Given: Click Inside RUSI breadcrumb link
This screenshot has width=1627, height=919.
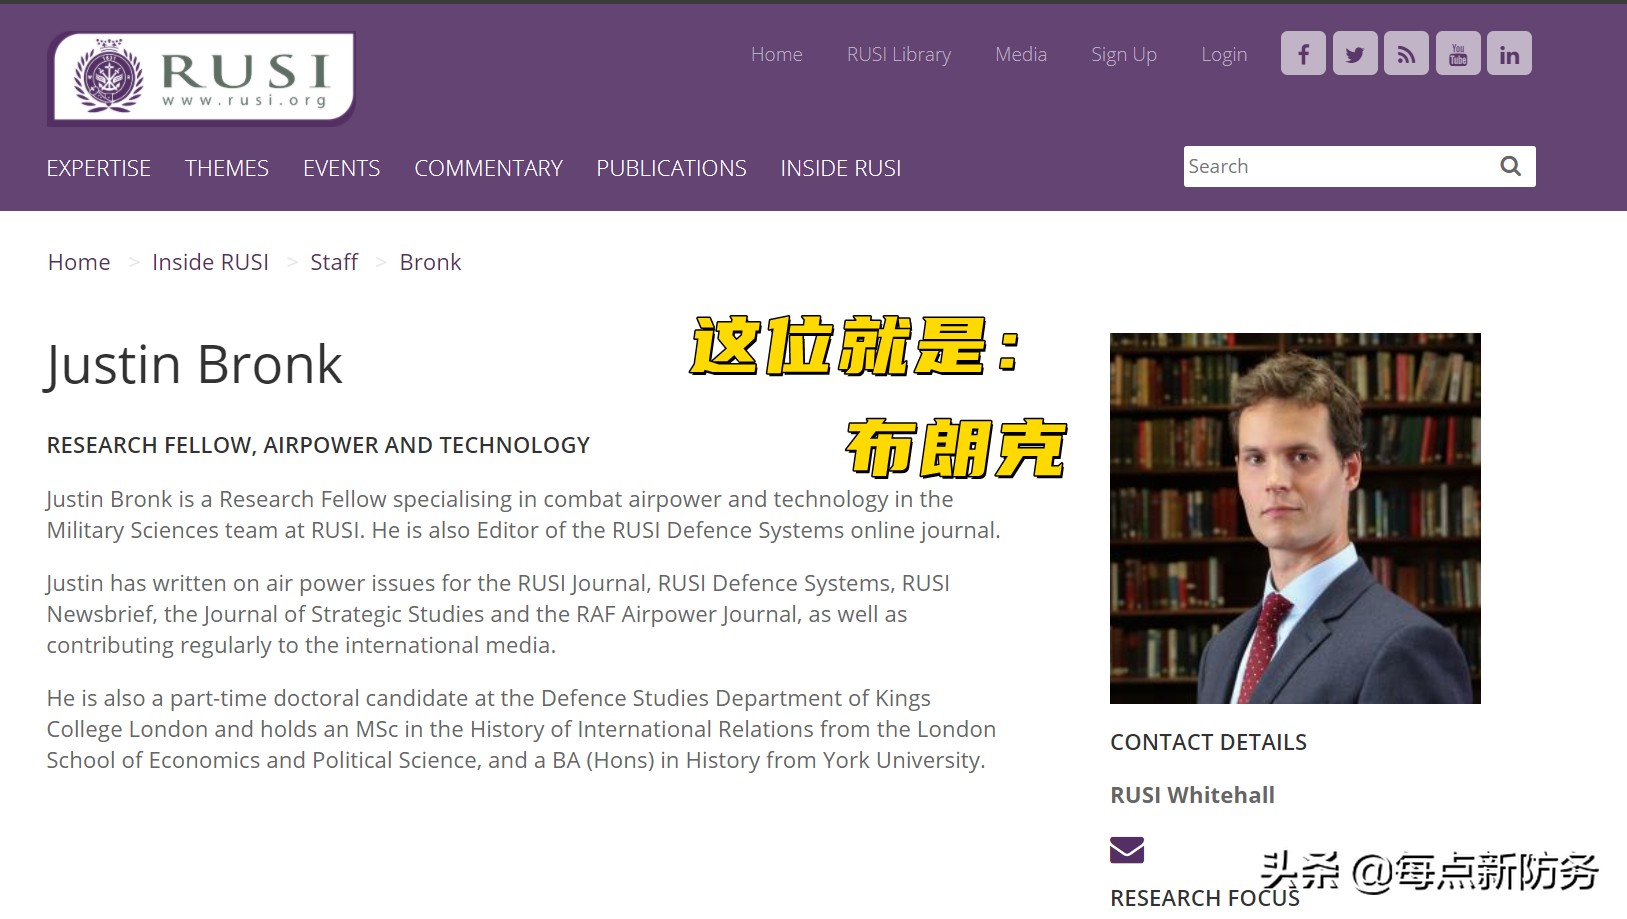Looking at the screenshot, I should coord(210,262).
